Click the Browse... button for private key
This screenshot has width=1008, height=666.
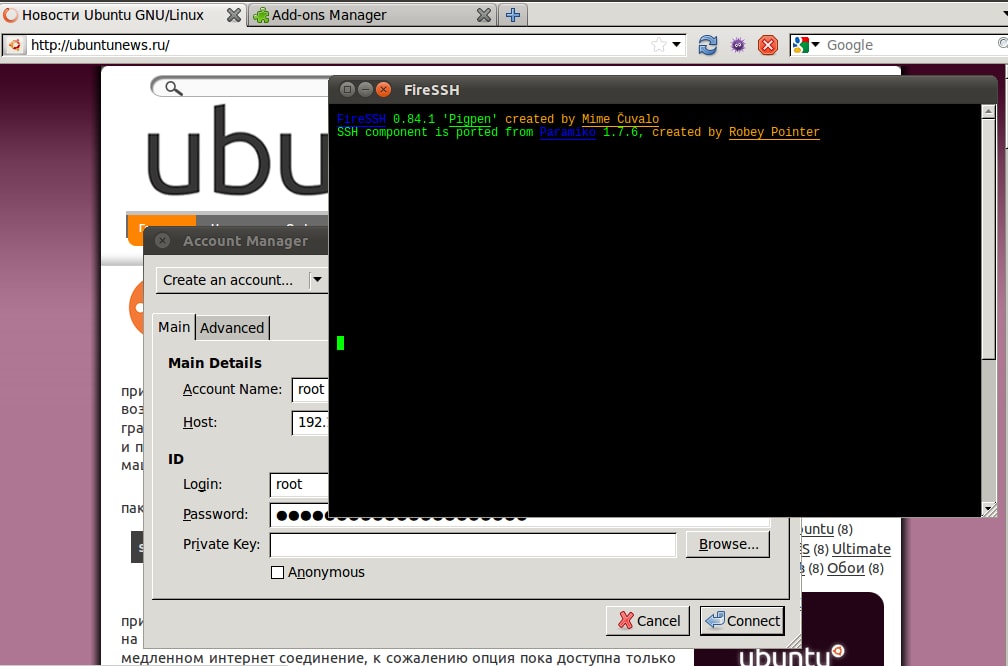[x=728, y=544]
